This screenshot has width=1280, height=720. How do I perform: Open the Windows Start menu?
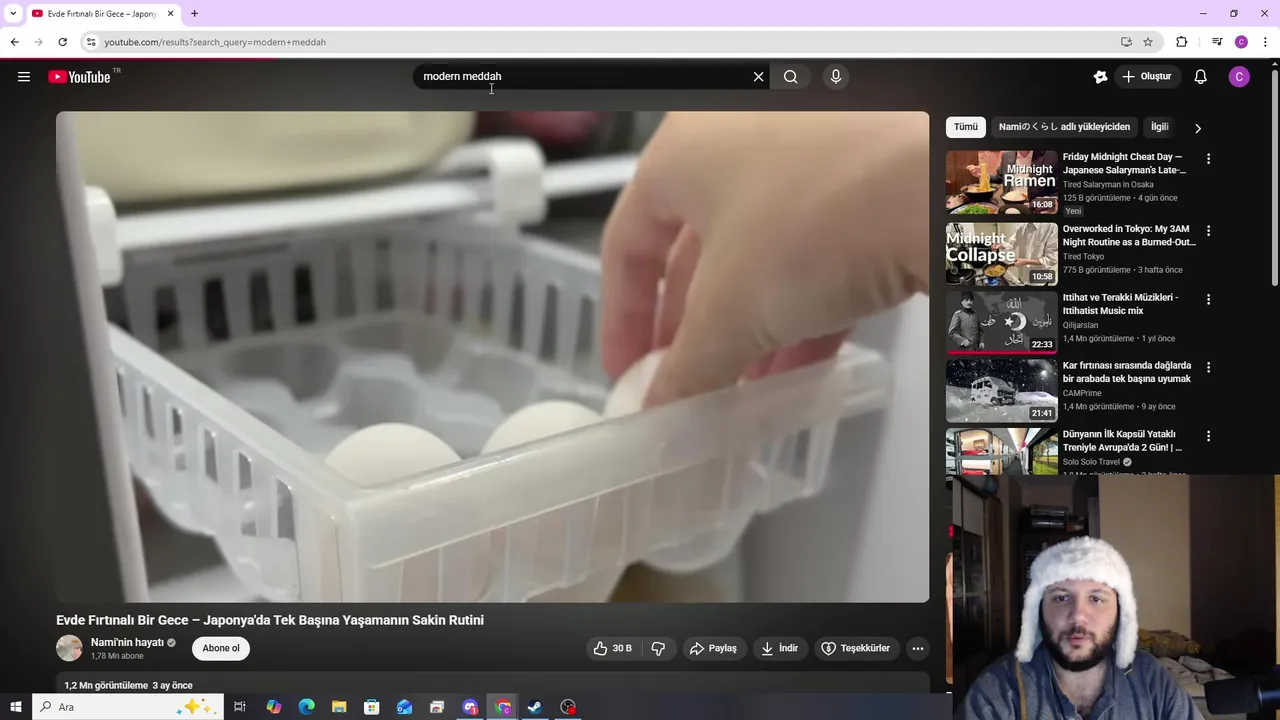[x=15, y=707]
